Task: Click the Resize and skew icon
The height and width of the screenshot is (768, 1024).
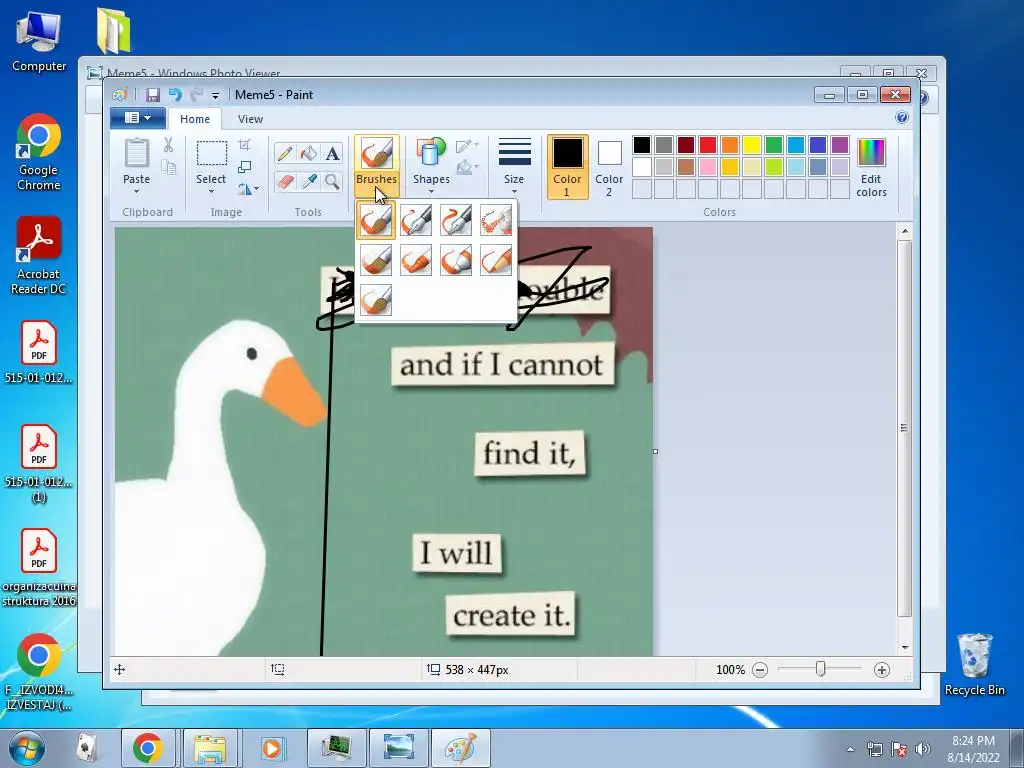Action: click(244, 167)
